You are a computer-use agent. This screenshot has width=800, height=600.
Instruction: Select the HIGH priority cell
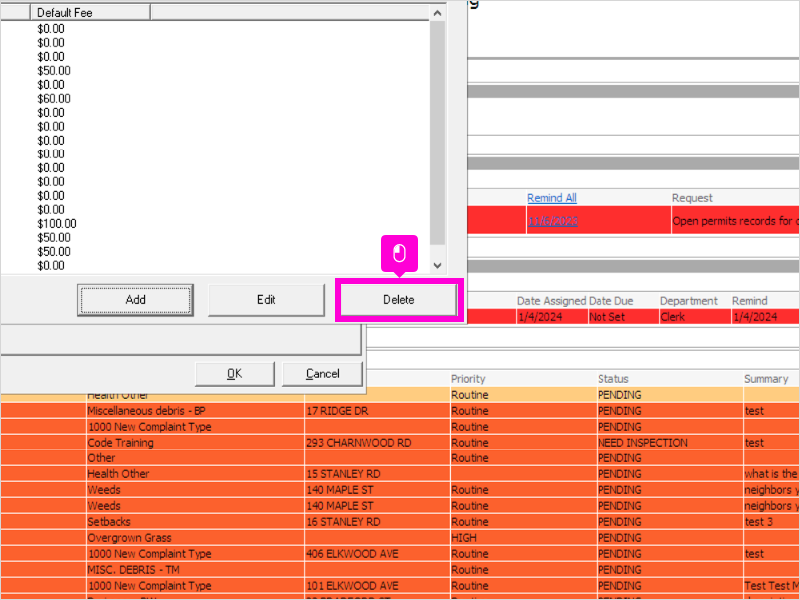click(x=523, y=538)
